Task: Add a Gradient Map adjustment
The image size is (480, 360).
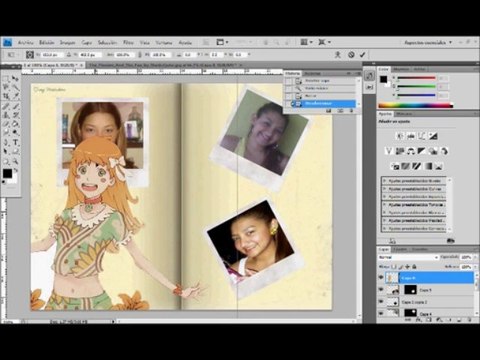Action: click(428, 166)
